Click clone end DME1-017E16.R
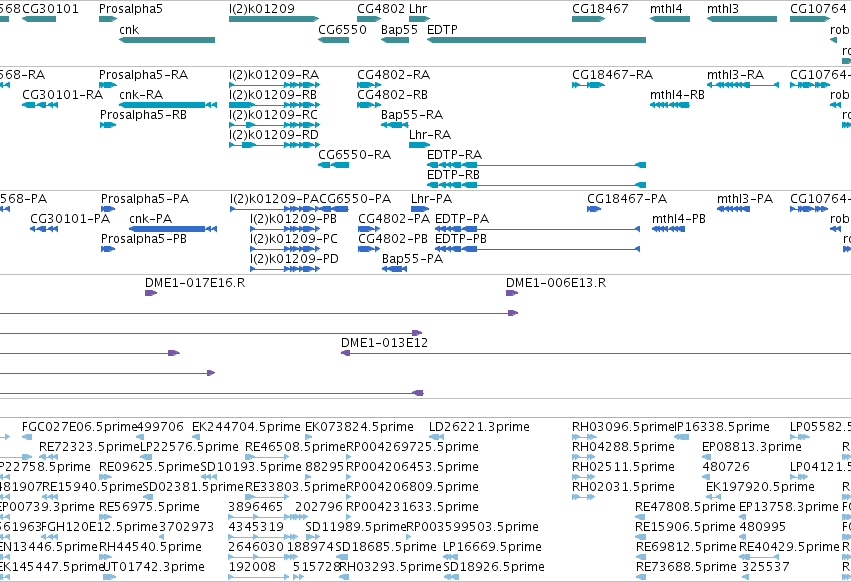 point(195,283)
